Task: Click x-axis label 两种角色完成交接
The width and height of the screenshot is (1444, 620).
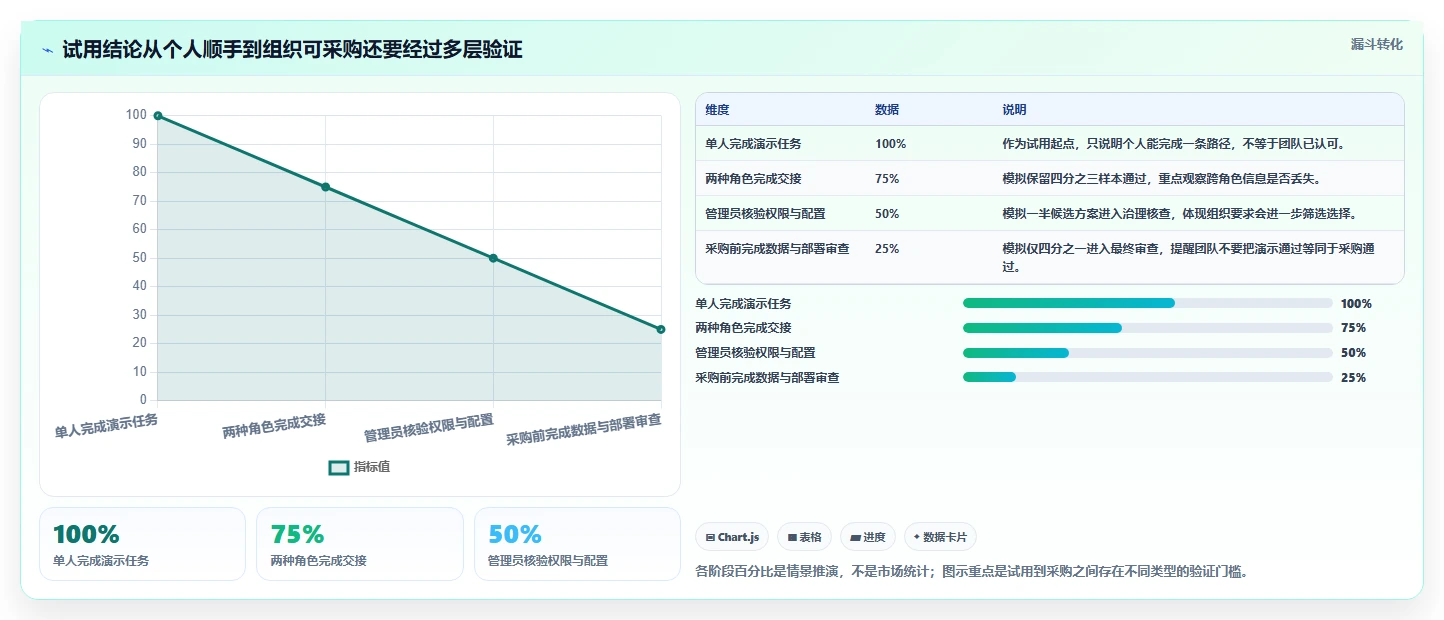Action: click(274, 426)
